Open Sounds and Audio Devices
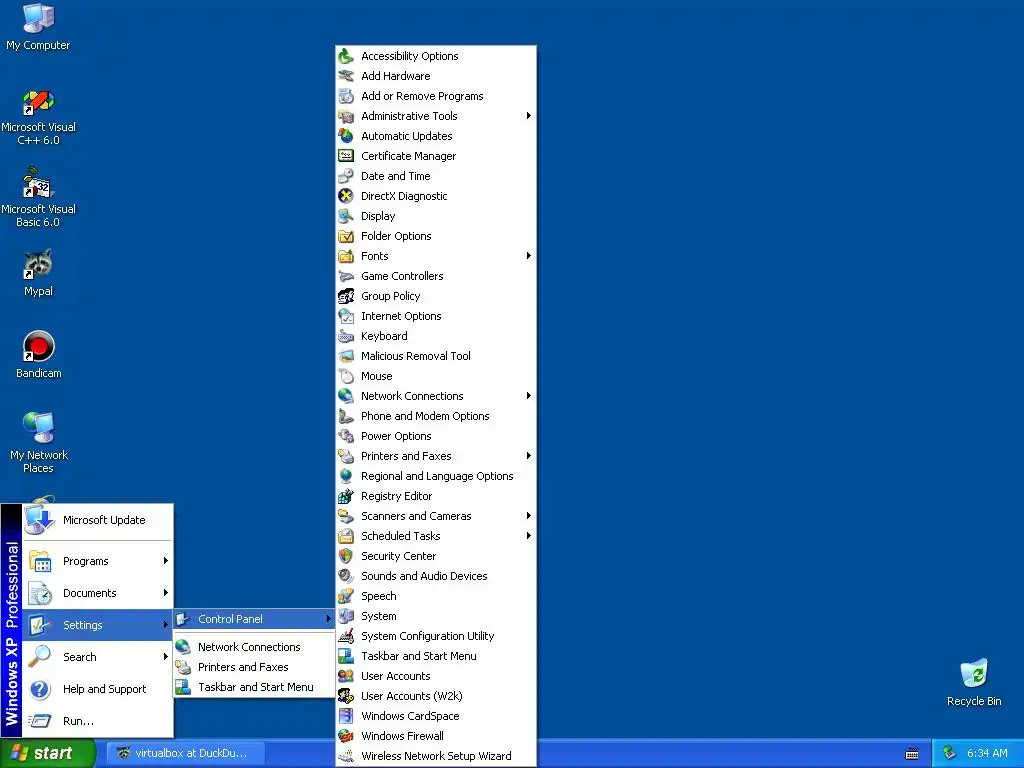This screenshot has width=1024, height=768. click(436, 576)
